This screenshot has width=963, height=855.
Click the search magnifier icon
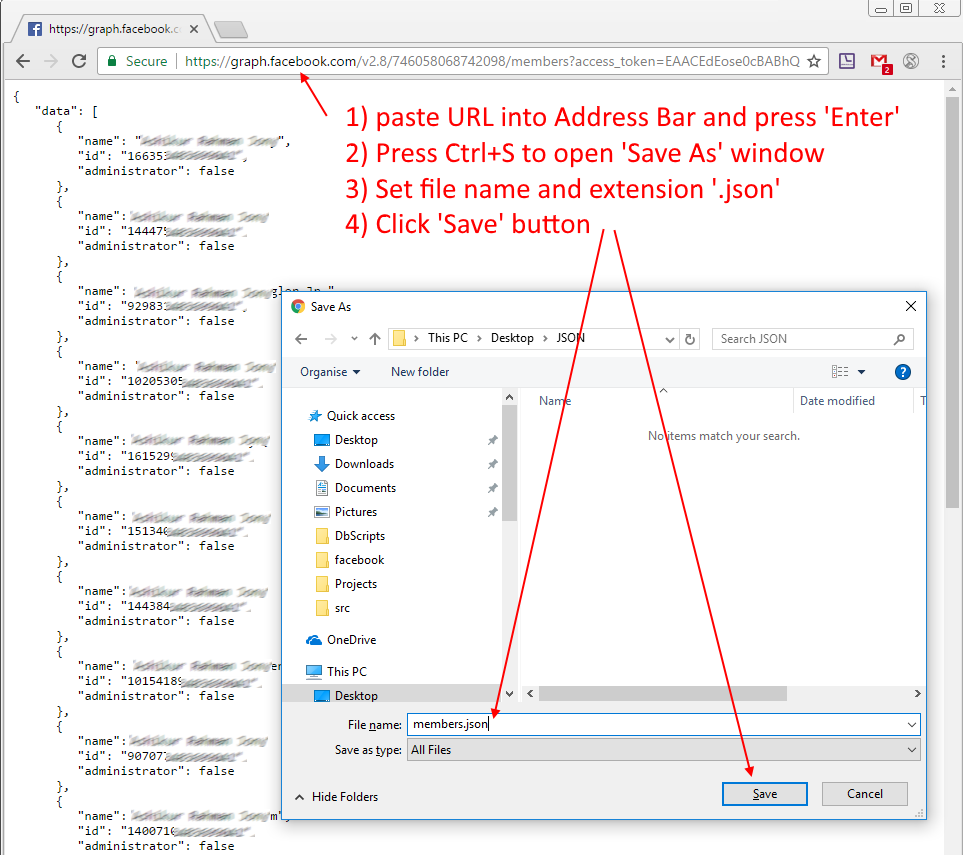point(899,339)
